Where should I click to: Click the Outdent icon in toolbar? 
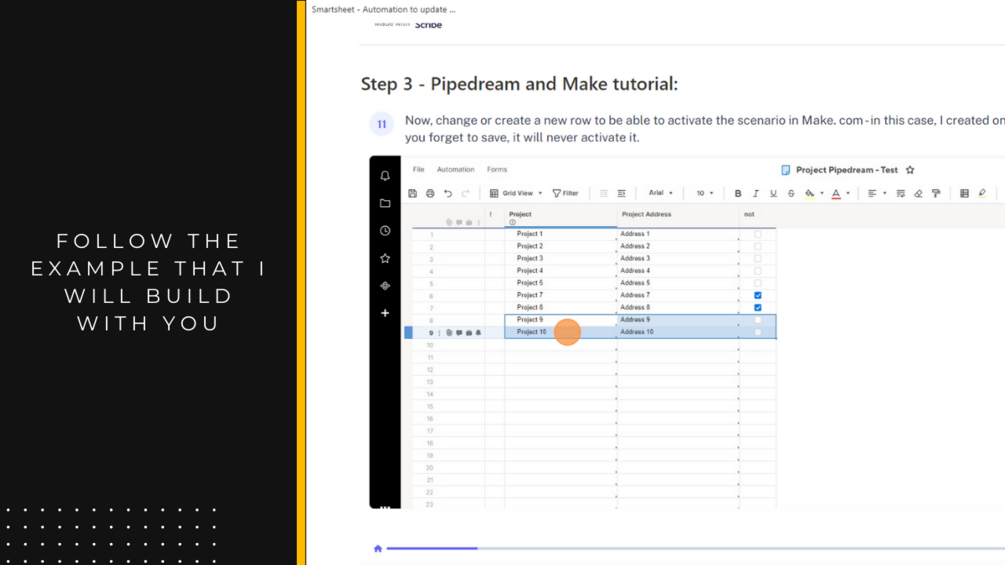pyautogui.click(x=603, y=193)
